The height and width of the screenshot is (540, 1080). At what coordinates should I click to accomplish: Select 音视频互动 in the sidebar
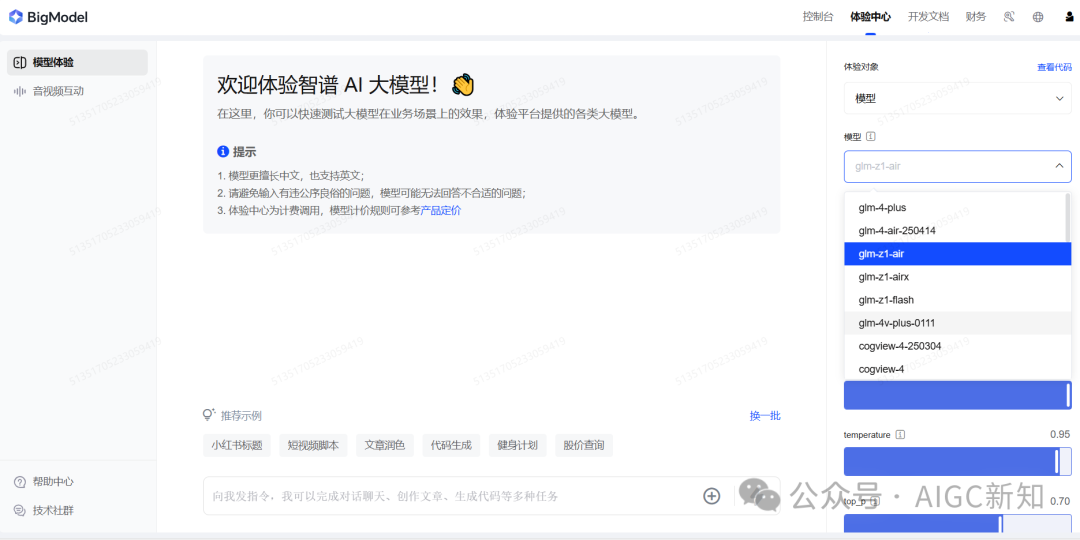point(77,91)
